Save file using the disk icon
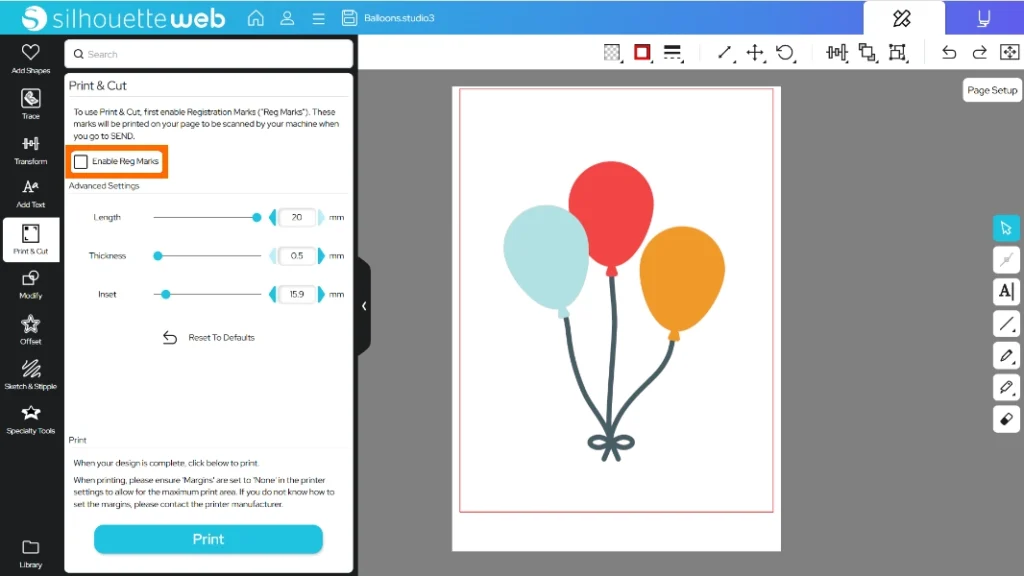 pos(349,18)
